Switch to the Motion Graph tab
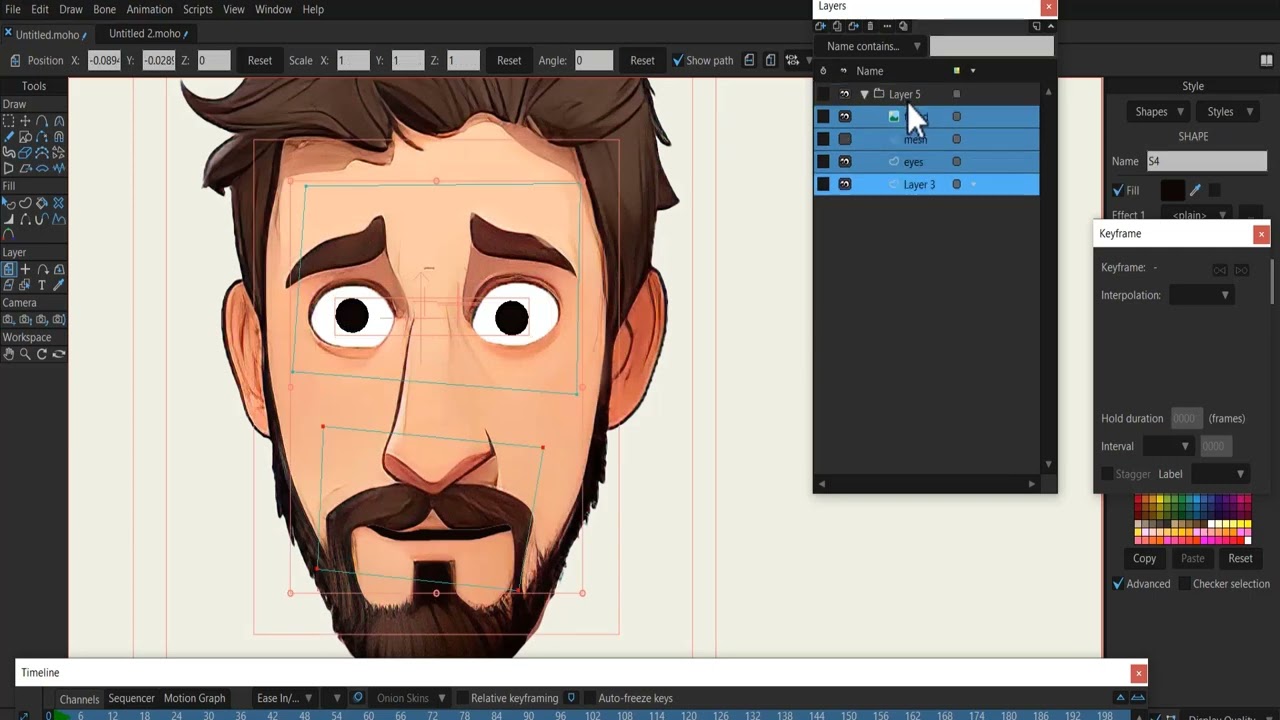This screenshot has height=720, width=1280. (195, 698)
